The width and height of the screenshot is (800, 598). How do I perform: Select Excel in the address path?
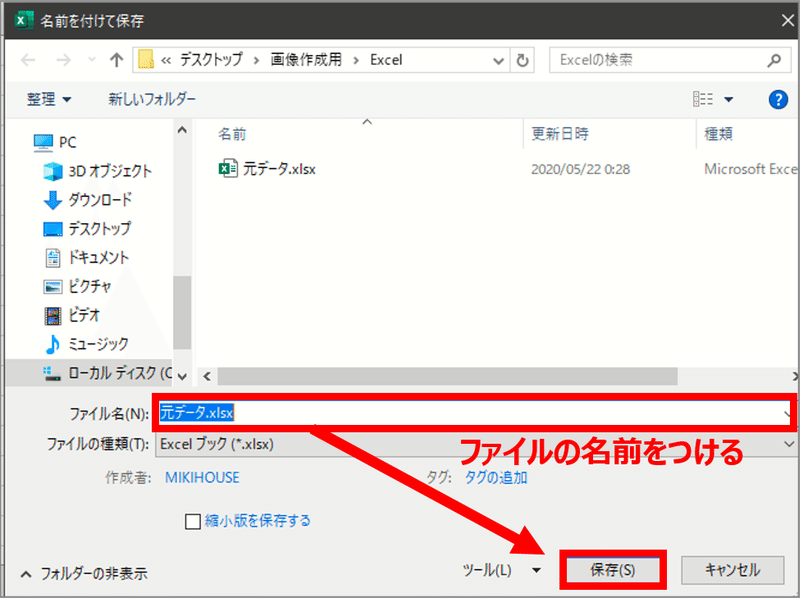386,60
